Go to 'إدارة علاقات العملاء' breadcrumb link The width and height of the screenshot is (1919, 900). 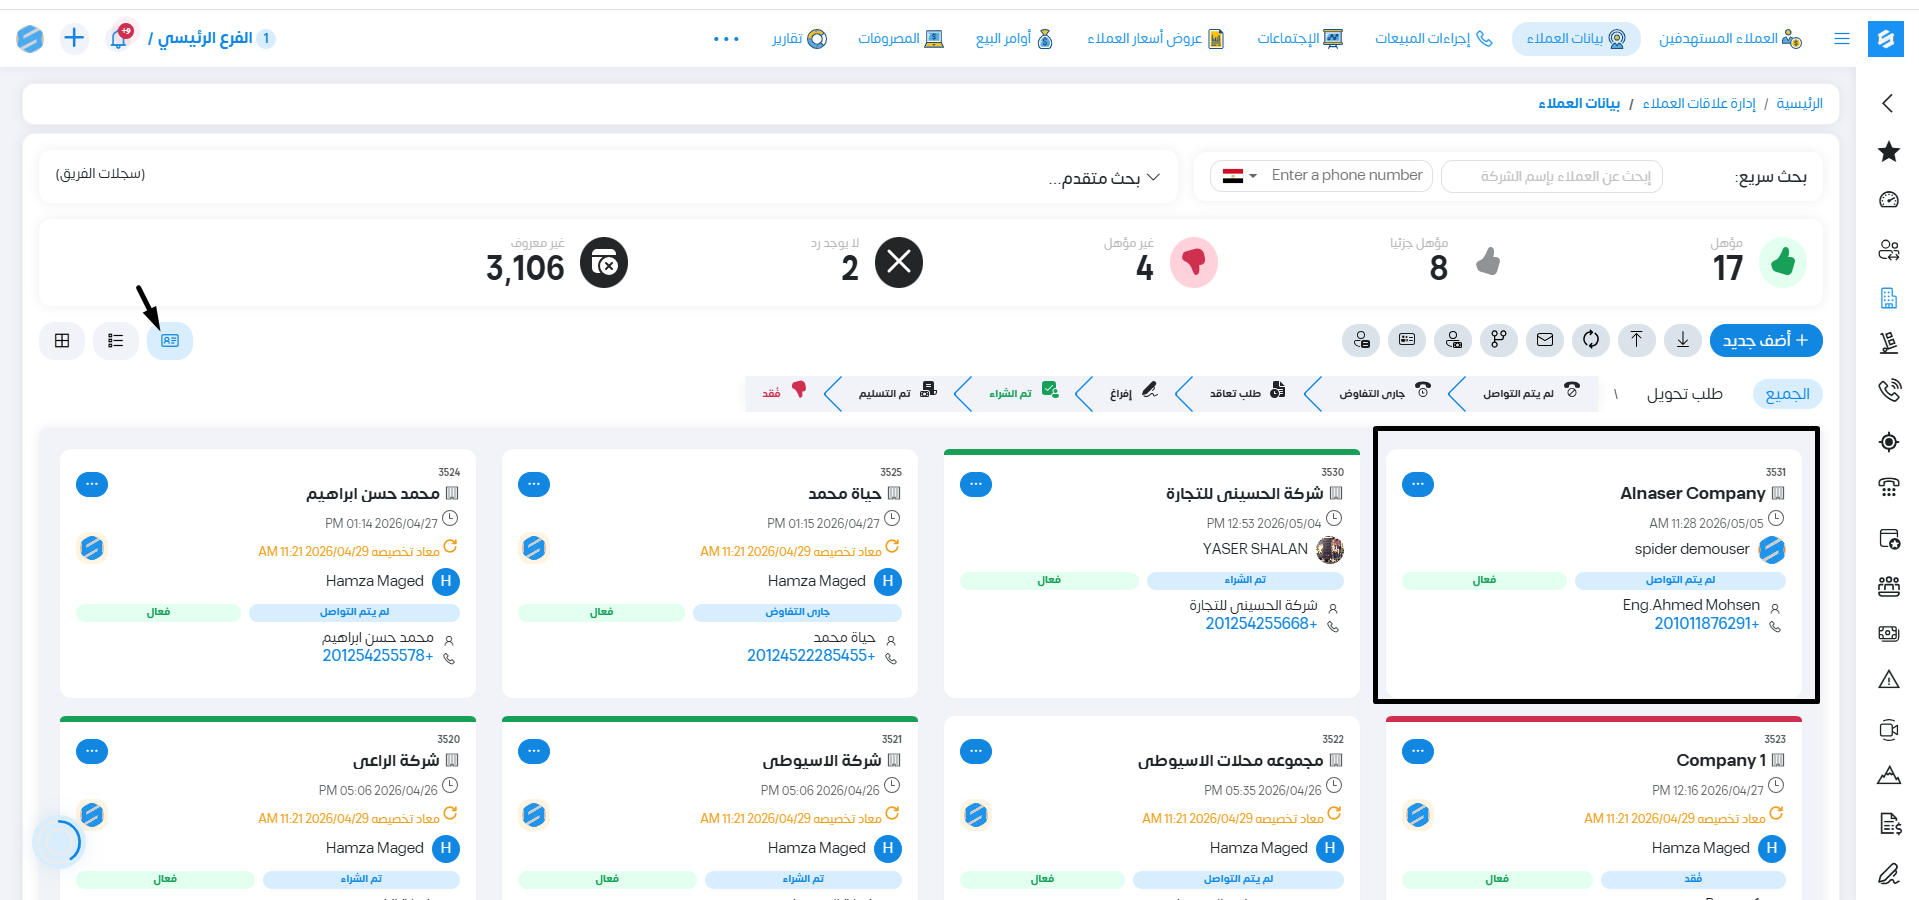pos(1698,104)
